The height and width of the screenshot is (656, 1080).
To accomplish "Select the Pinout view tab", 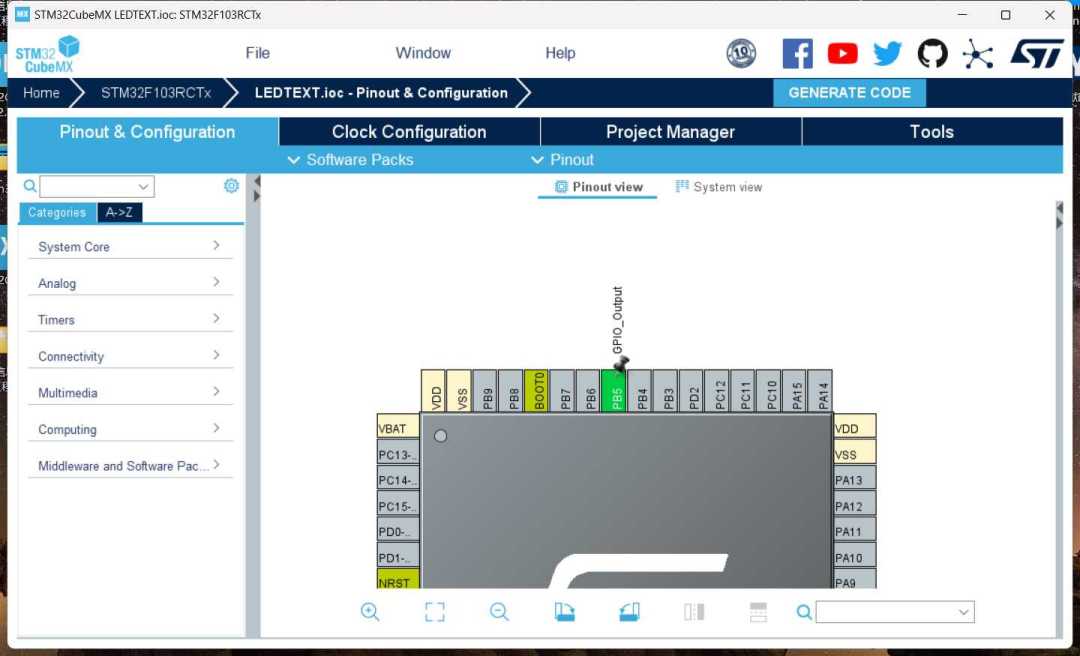I will tap(598, 187).
